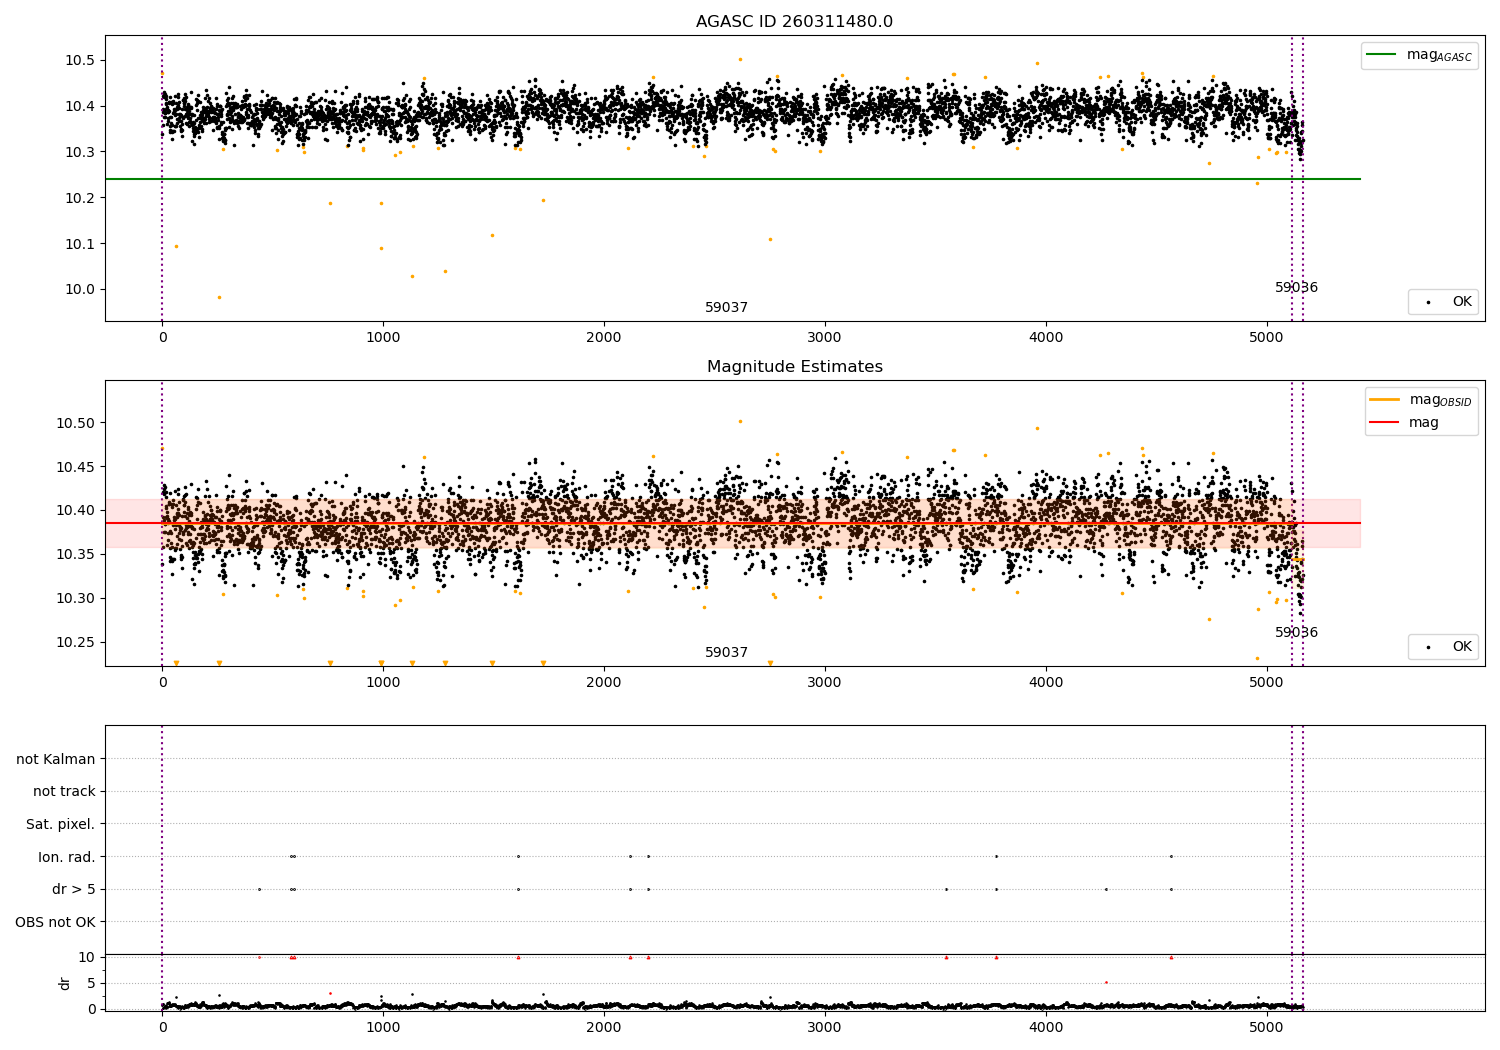Click the 'OBS not OK' row label
This screenshot has height=1050, width=1500.
point(56,922)
